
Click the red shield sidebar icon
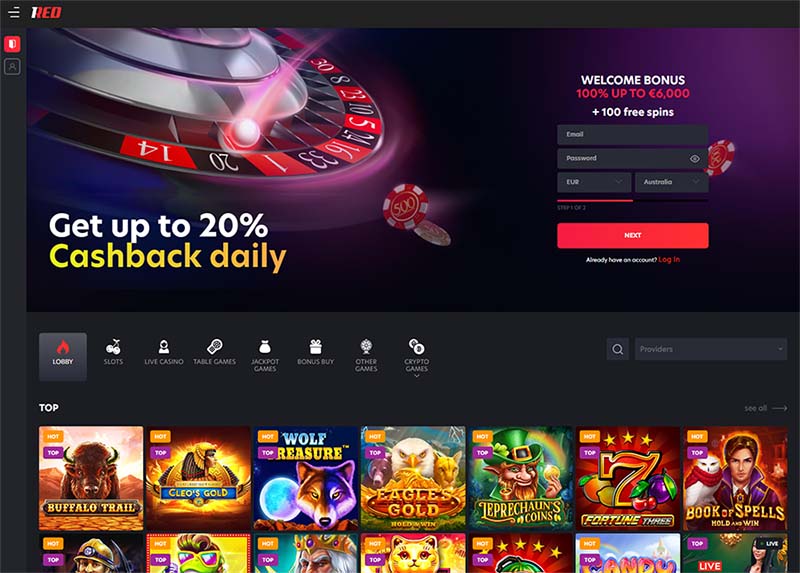tap(12, 44)
